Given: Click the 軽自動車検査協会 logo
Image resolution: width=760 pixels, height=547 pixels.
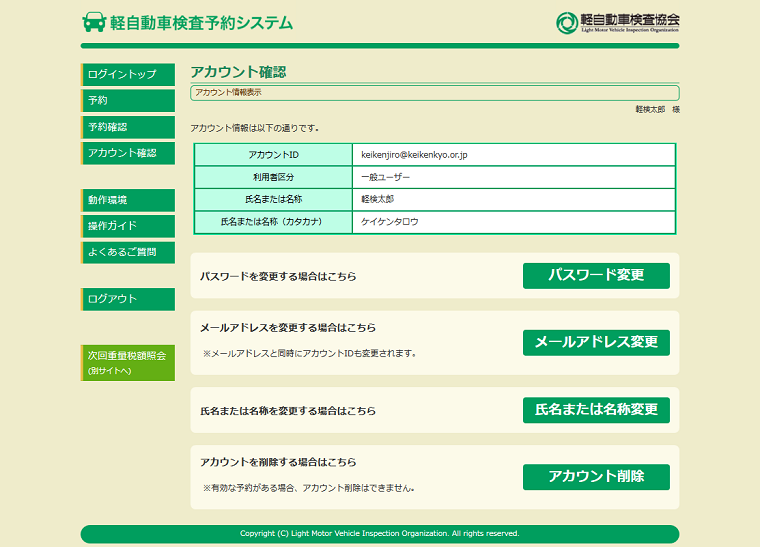Looking at the screenshot, I should [x=617, y=22].
